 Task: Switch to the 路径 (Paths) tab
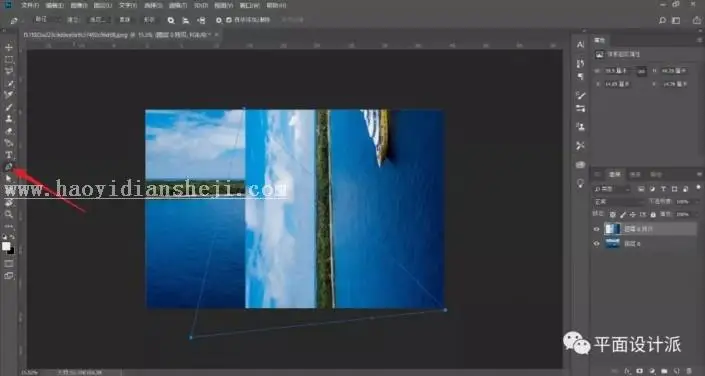click(656, 175)
